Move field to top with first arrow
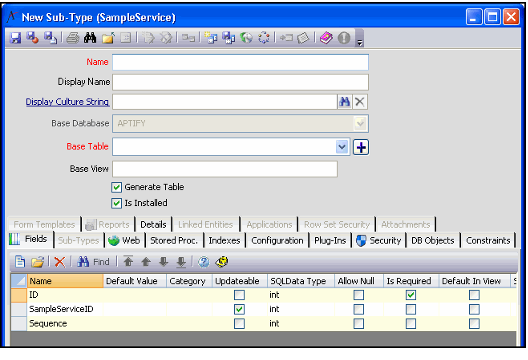528x360 pixels. click(x=128, y=261)
